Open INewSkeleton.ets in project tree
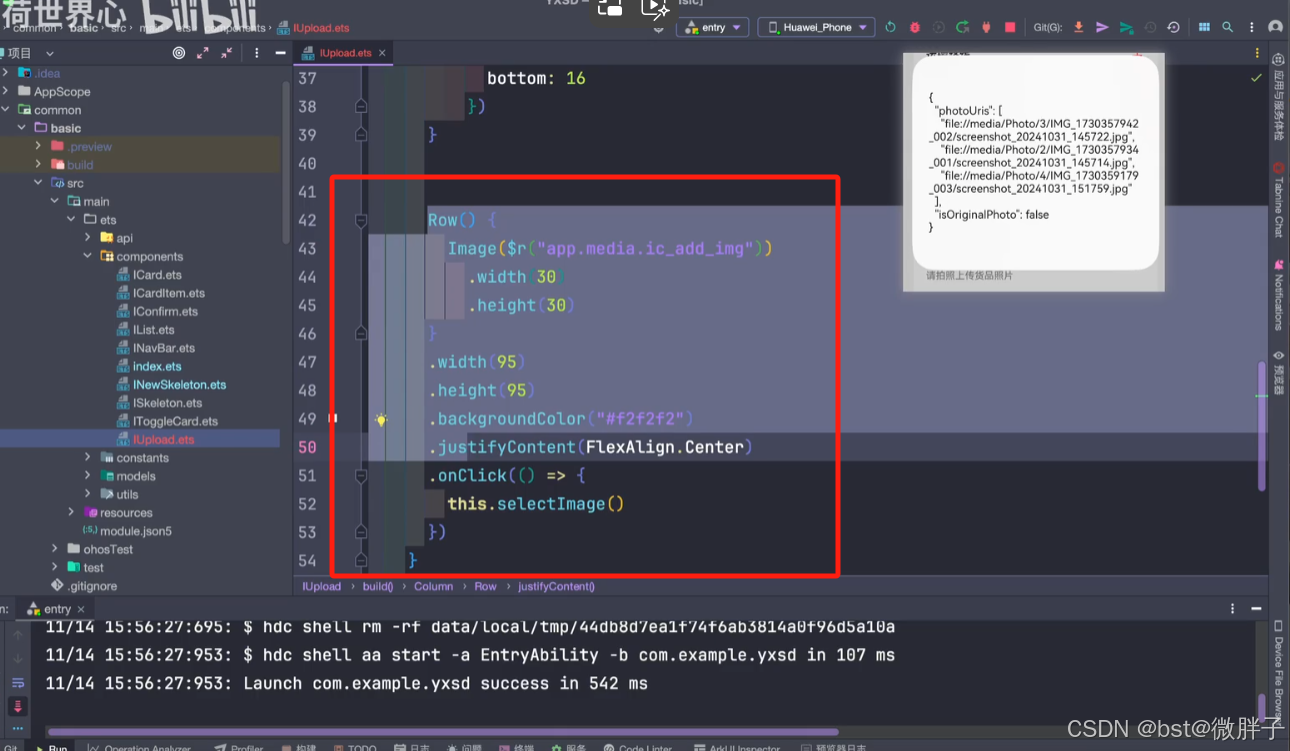 point(171,384)
